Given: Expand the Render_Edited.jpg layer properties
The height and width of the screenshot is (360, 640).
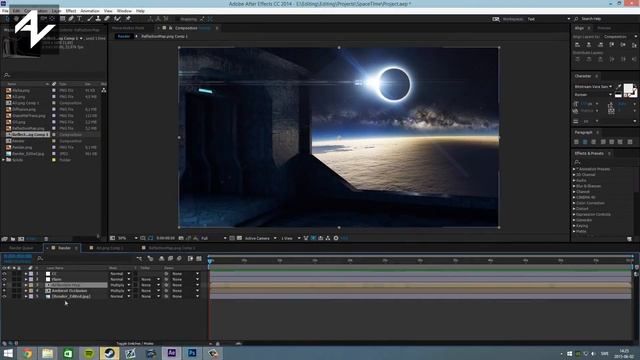Looking at the screenshot, I should (x=26, y=297).
